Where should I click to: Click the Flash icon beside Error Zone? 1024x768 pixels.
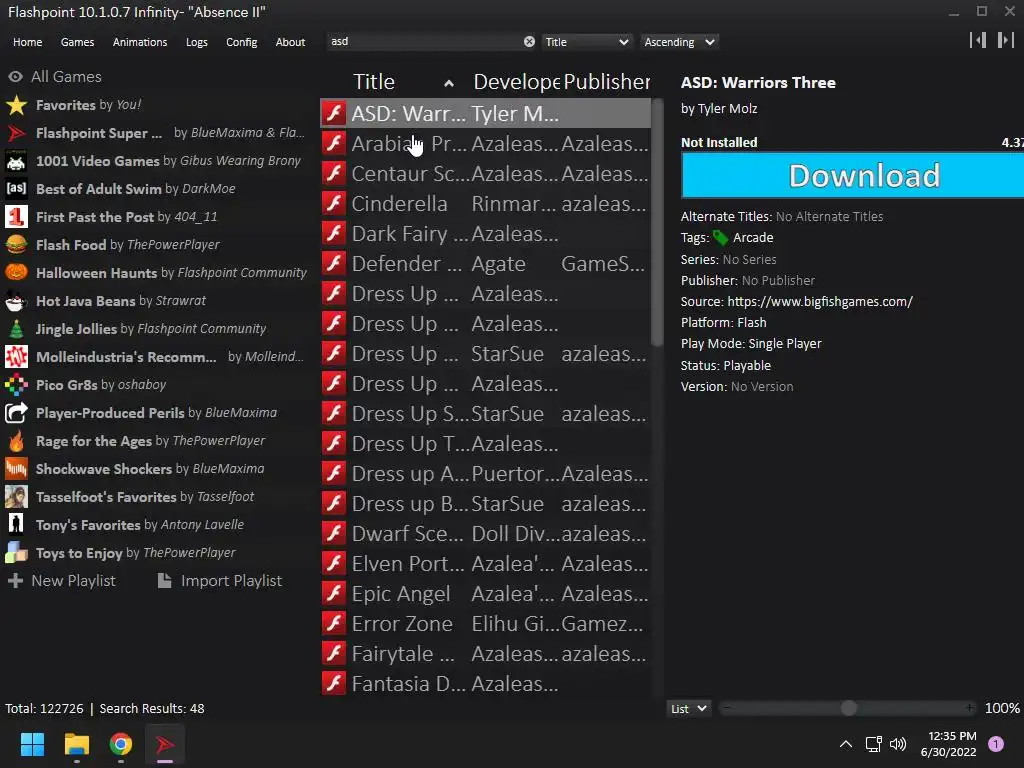point(334,624)
